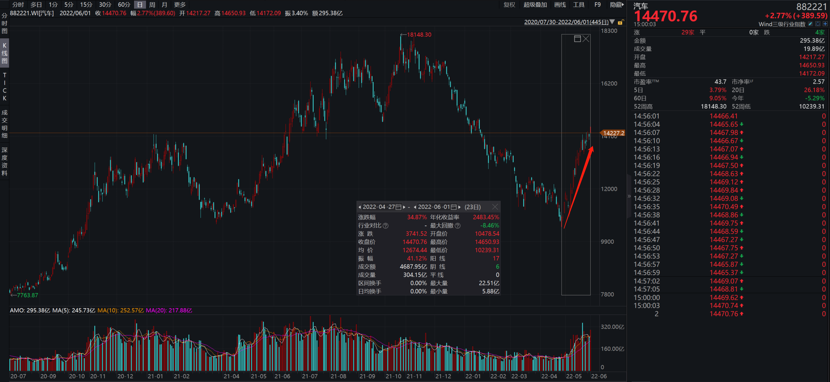
Task: Step end date 2022-06-01 forward
Action: click(x=459, y=207)
